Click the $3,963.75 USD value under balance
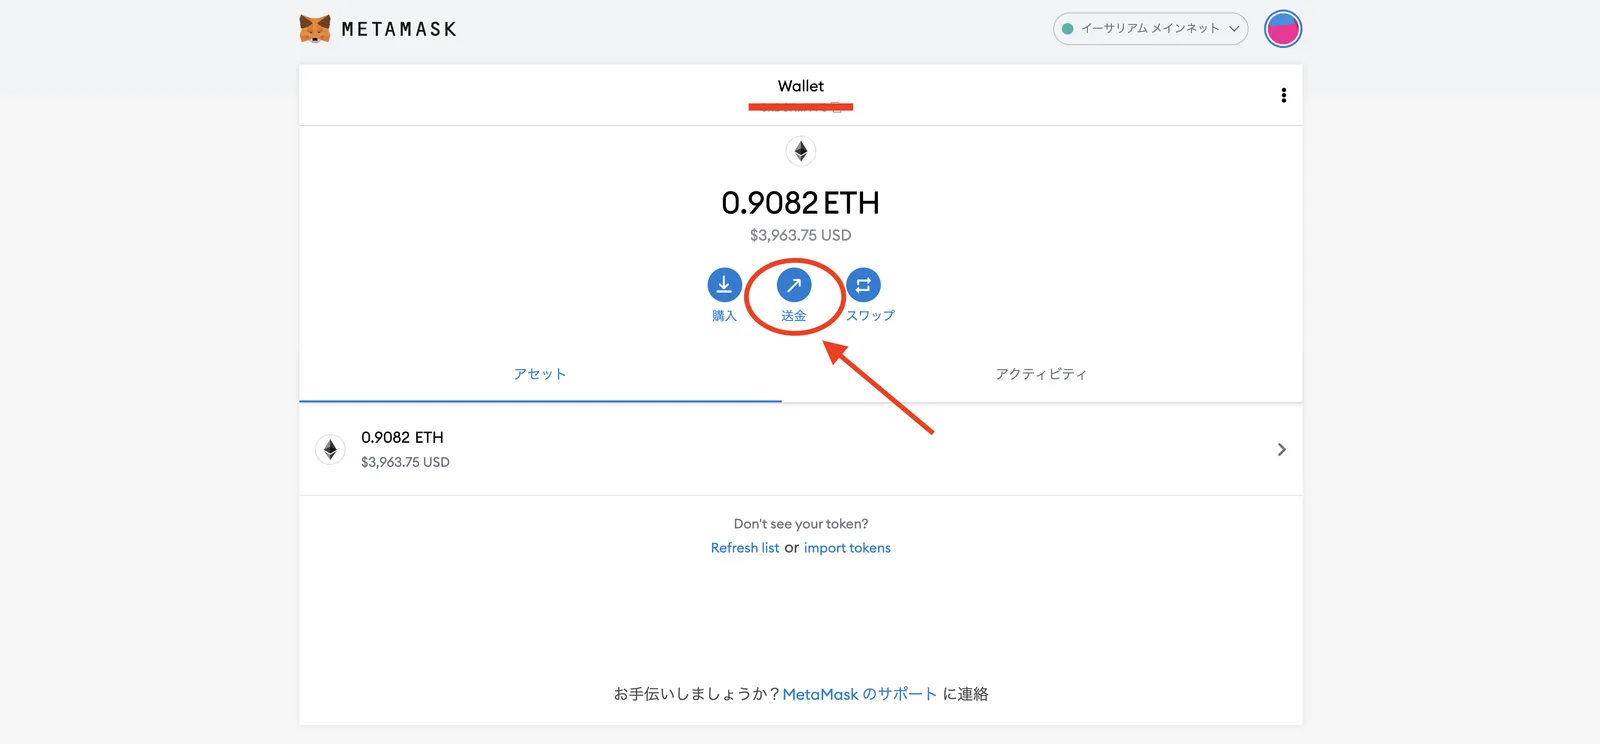Viewport: 1600px width, 744px height. point(800,235)
